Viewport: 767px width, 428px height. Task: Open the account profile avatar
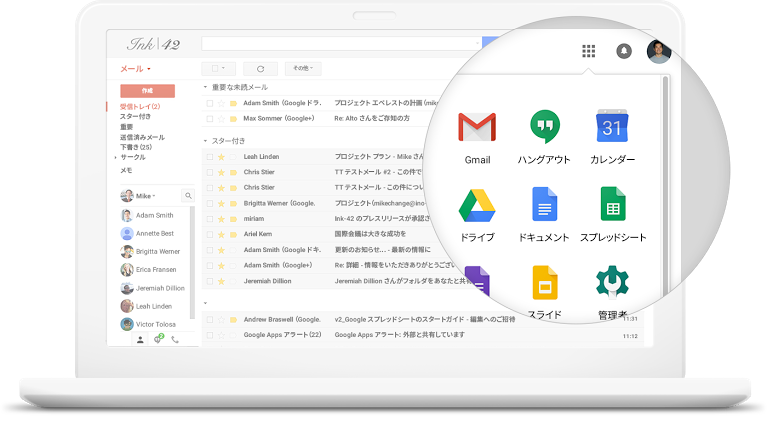(658, 51)
